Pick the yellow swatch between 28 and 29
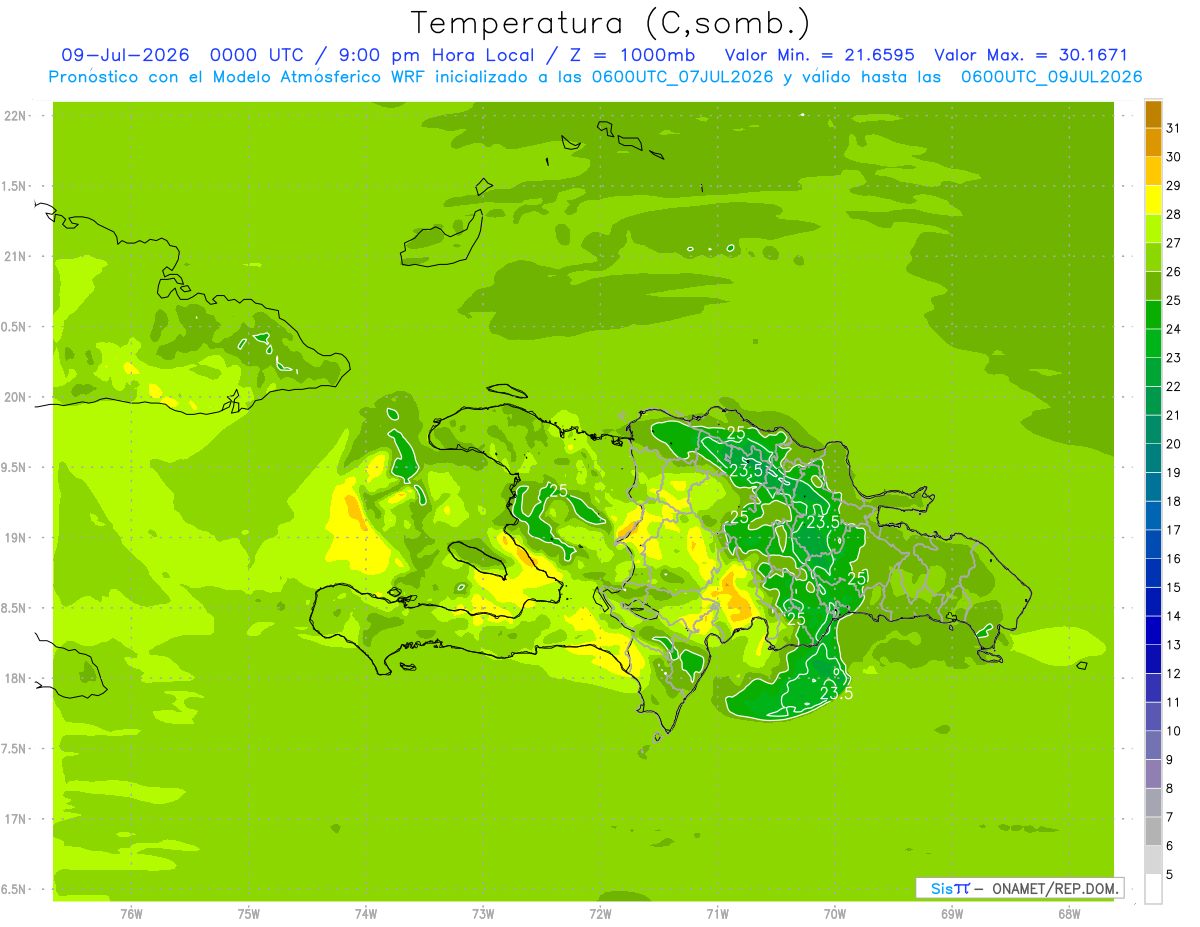 pyautogui.click(x=1153, y=200)
